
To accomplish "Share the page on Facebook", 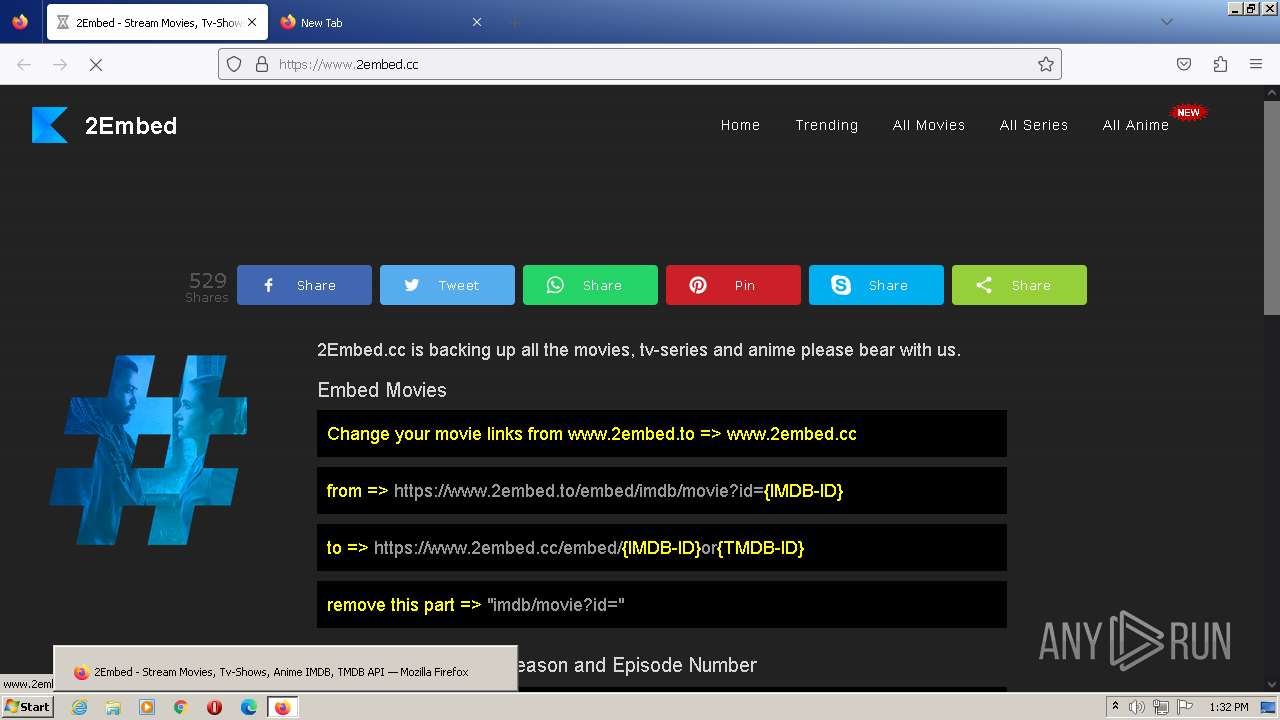I will 304,285.
